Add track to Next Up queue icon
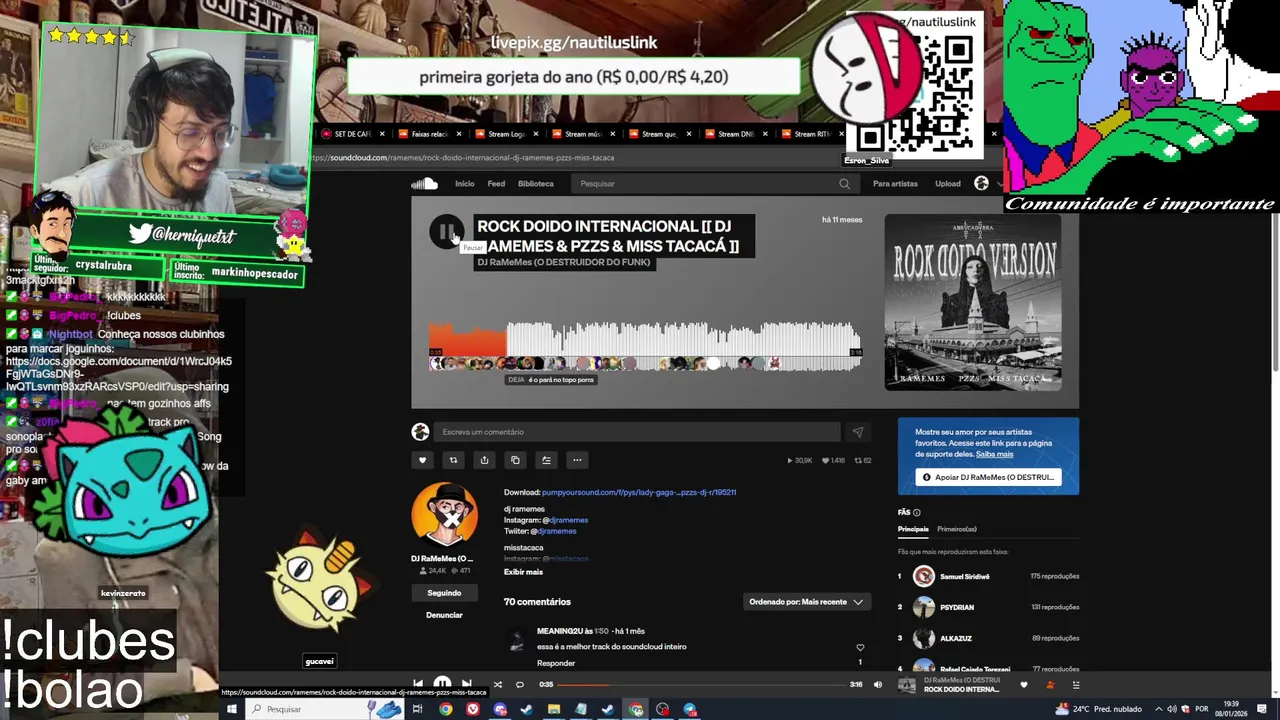This screenshot has width=1280, height=720. tap(546, 460)
